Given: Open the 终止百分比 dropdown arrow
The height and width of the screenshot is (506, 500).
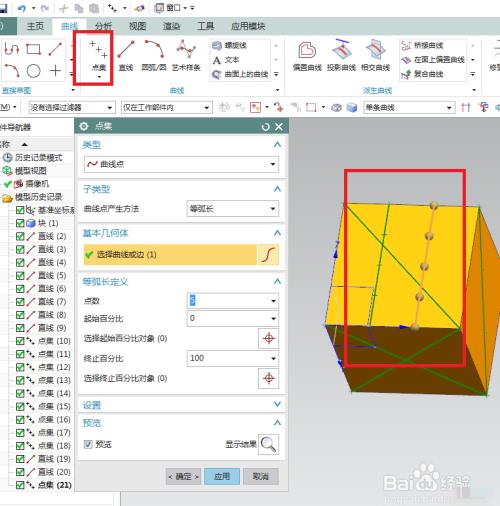Looking at the screenshot, I should click(x=273, y=358).
